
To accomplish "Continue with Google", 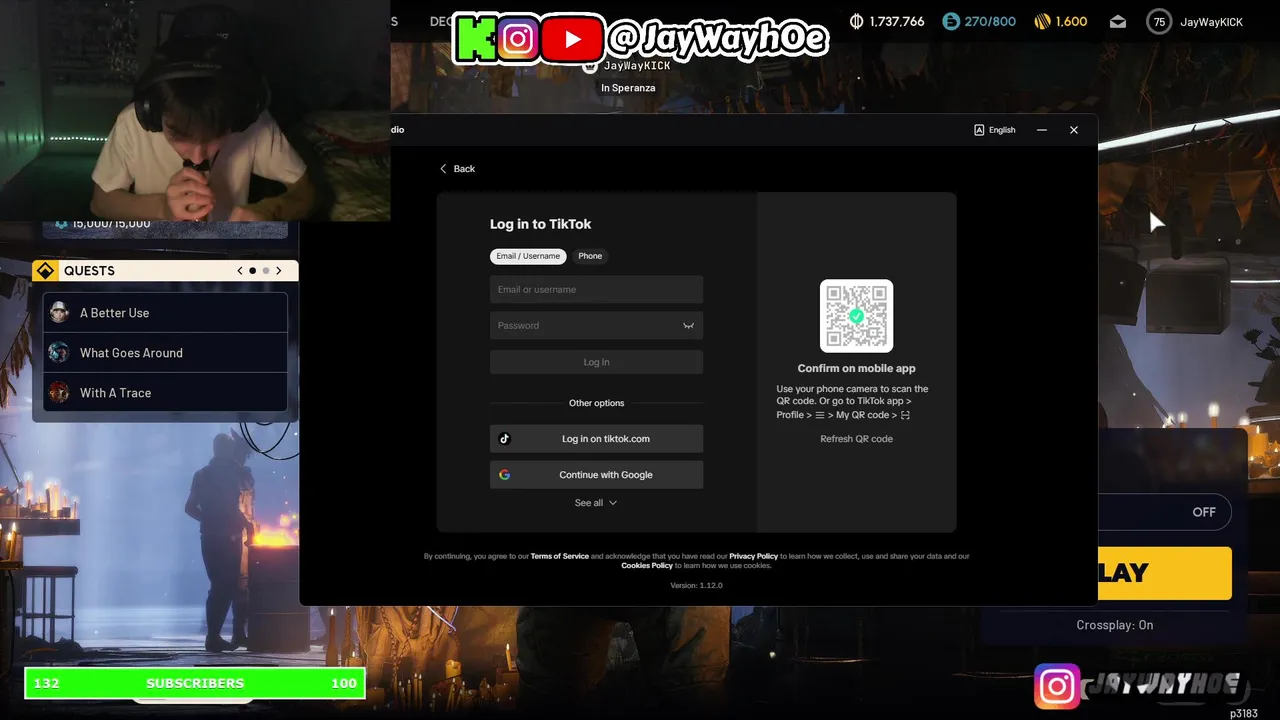I will pyautogui.click(x=596, y=475).
